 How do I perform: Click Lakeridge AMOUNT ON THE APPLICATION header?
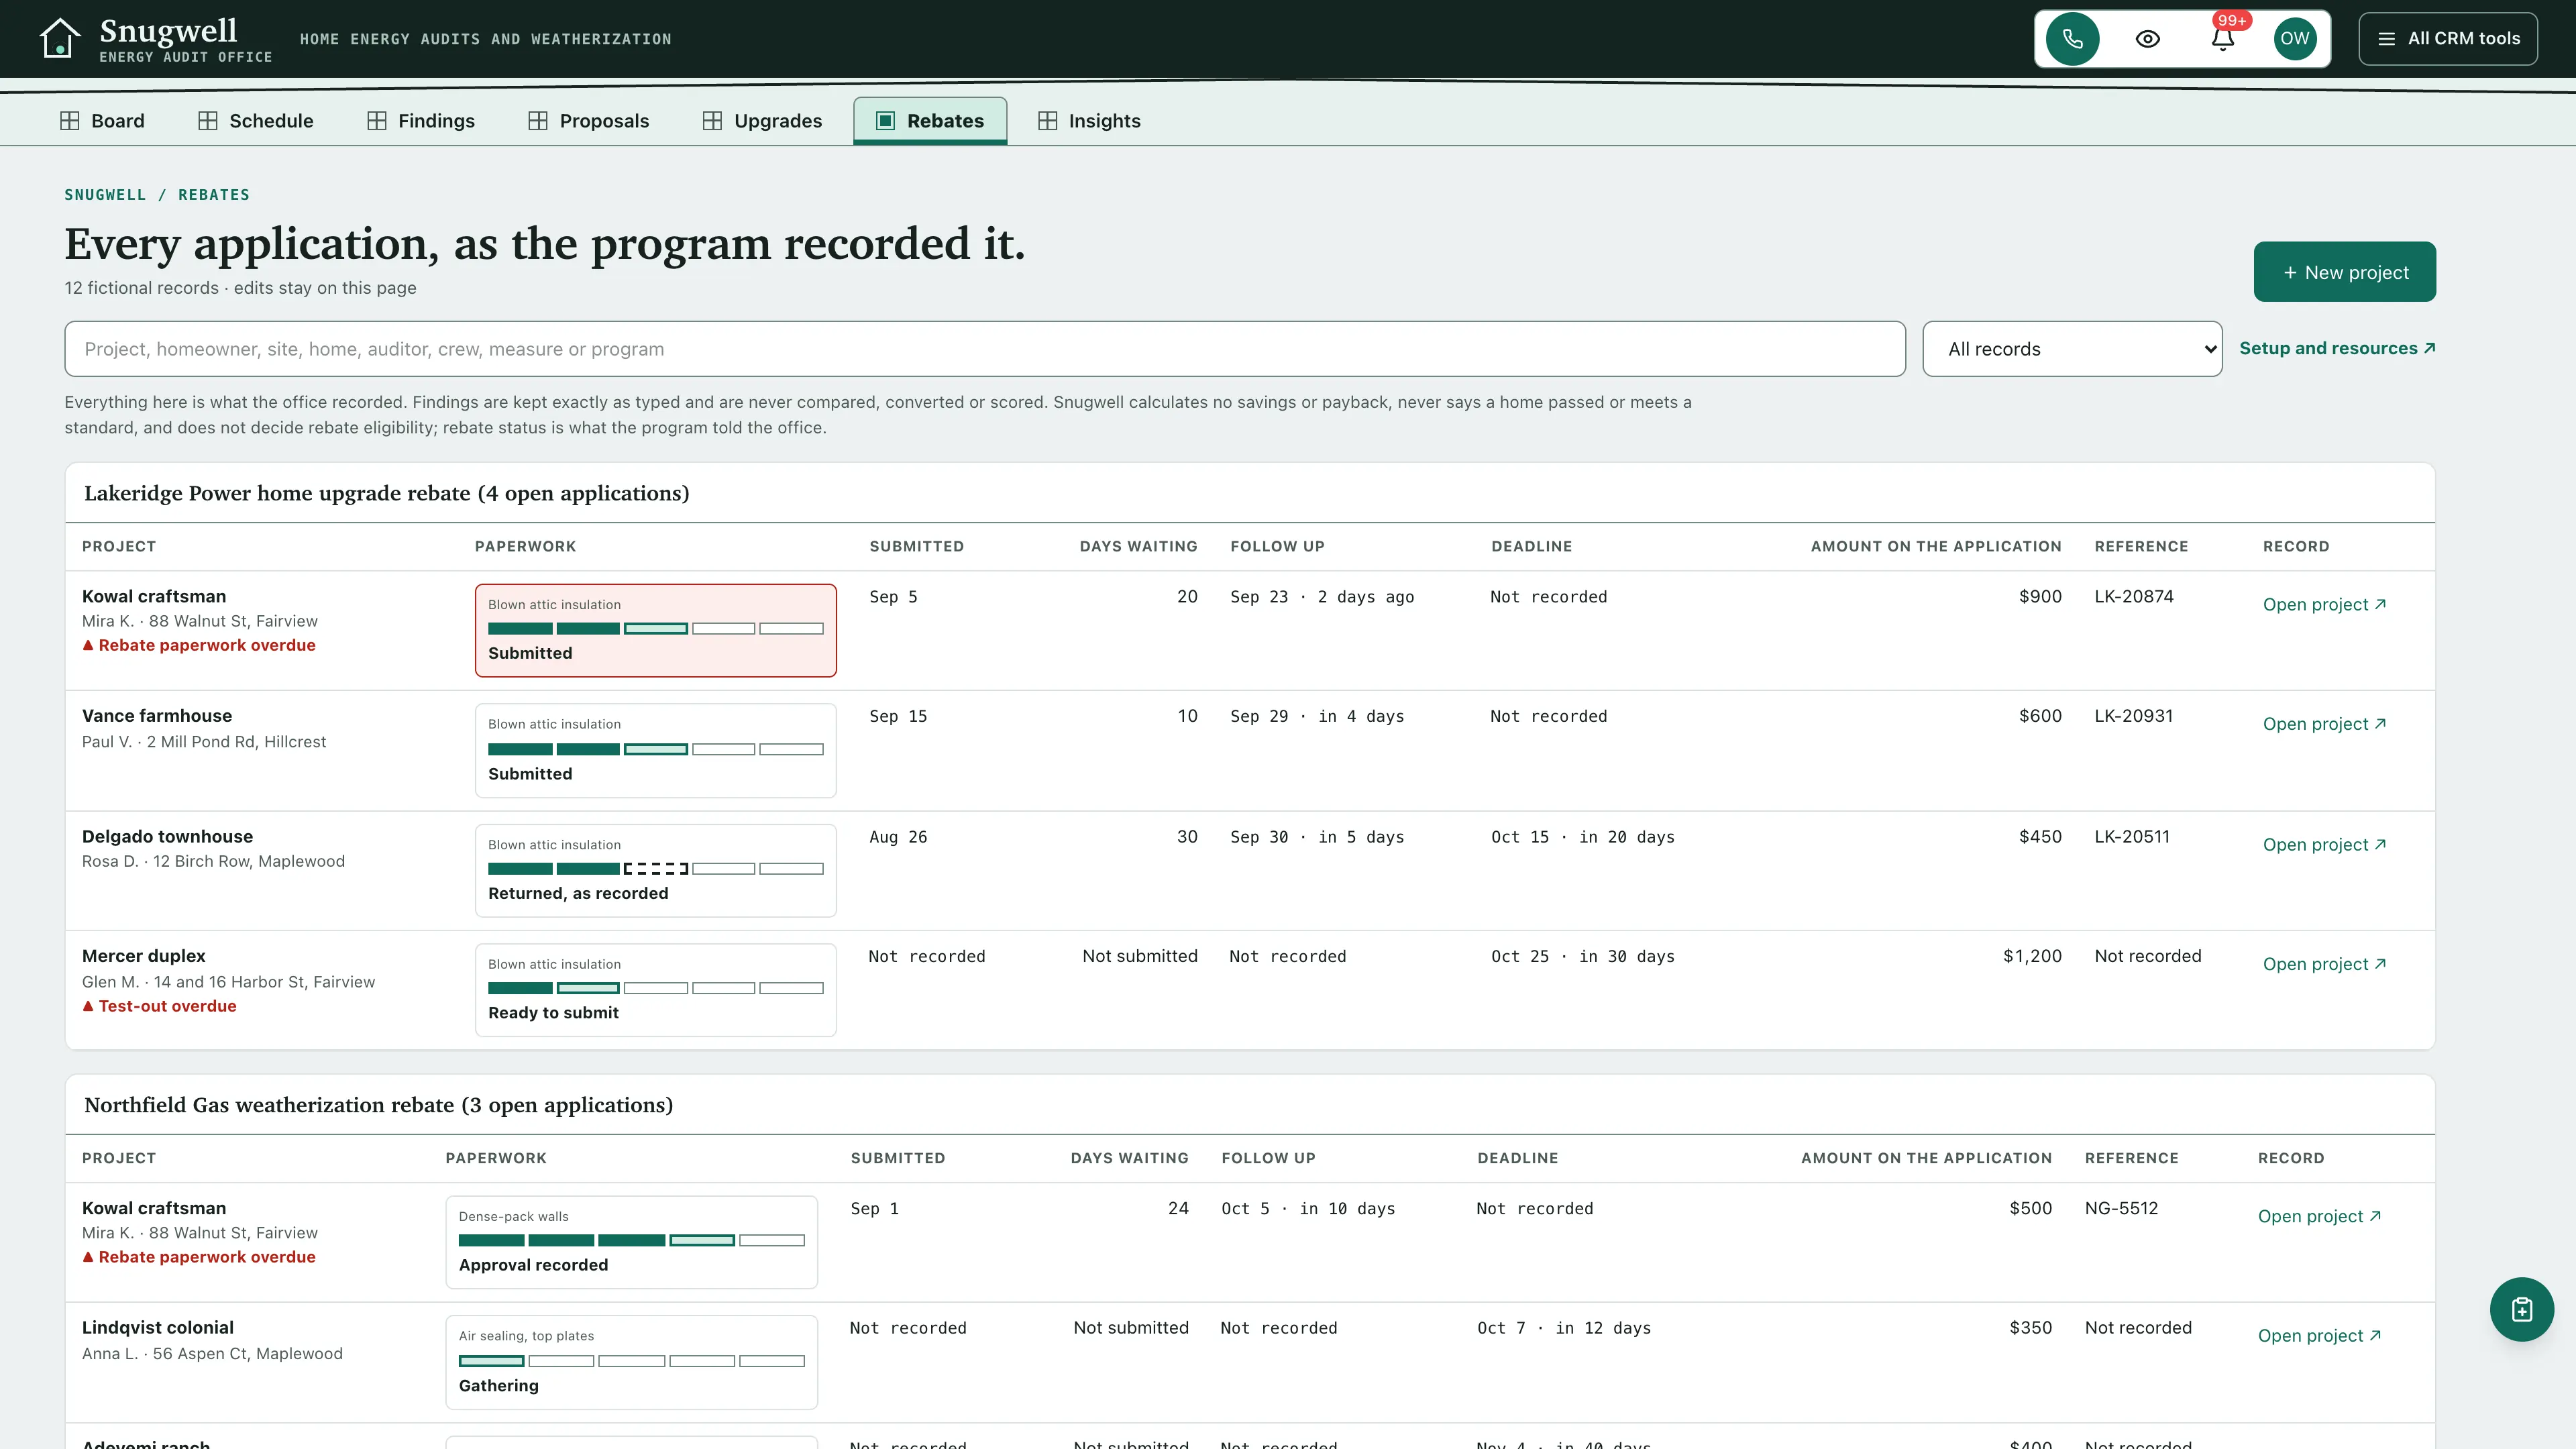tap(1936, 547)
